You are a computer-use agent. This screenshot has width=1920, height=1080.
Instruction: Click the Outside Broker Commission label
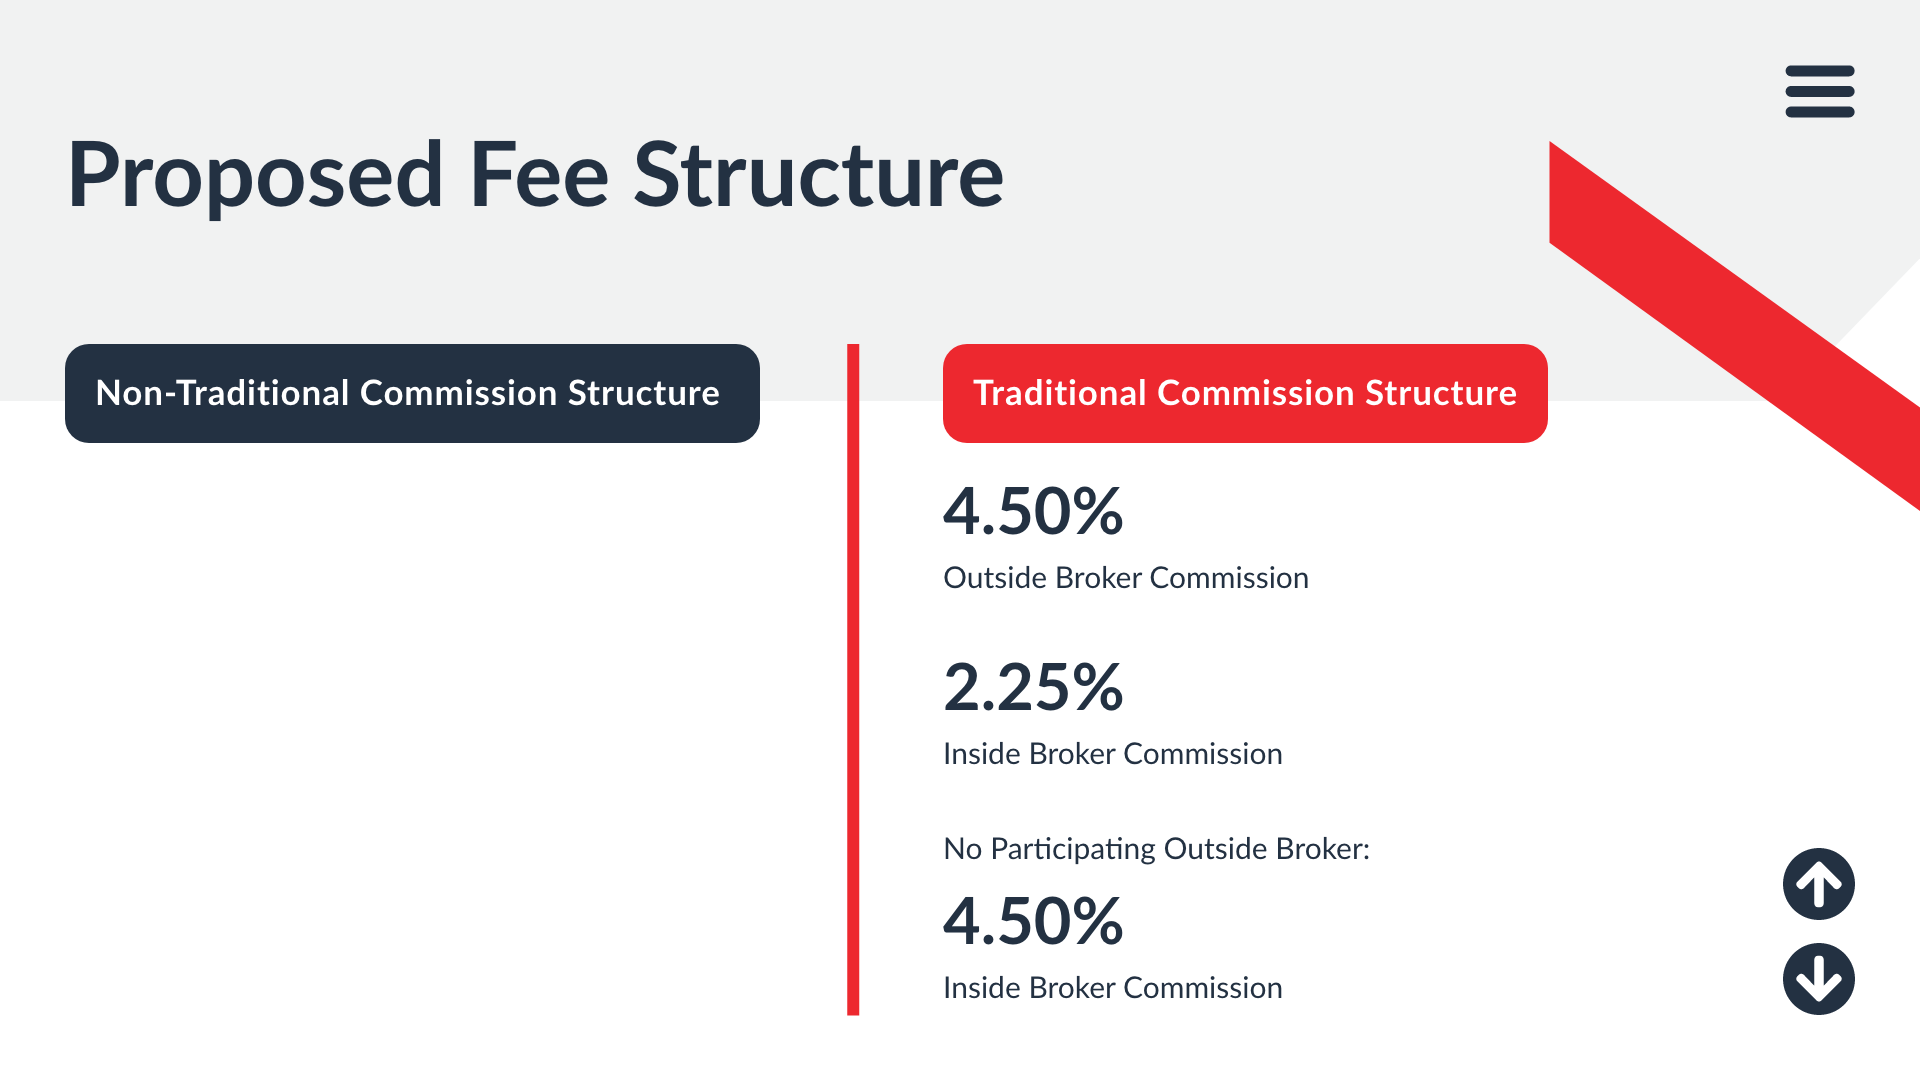1125,578
